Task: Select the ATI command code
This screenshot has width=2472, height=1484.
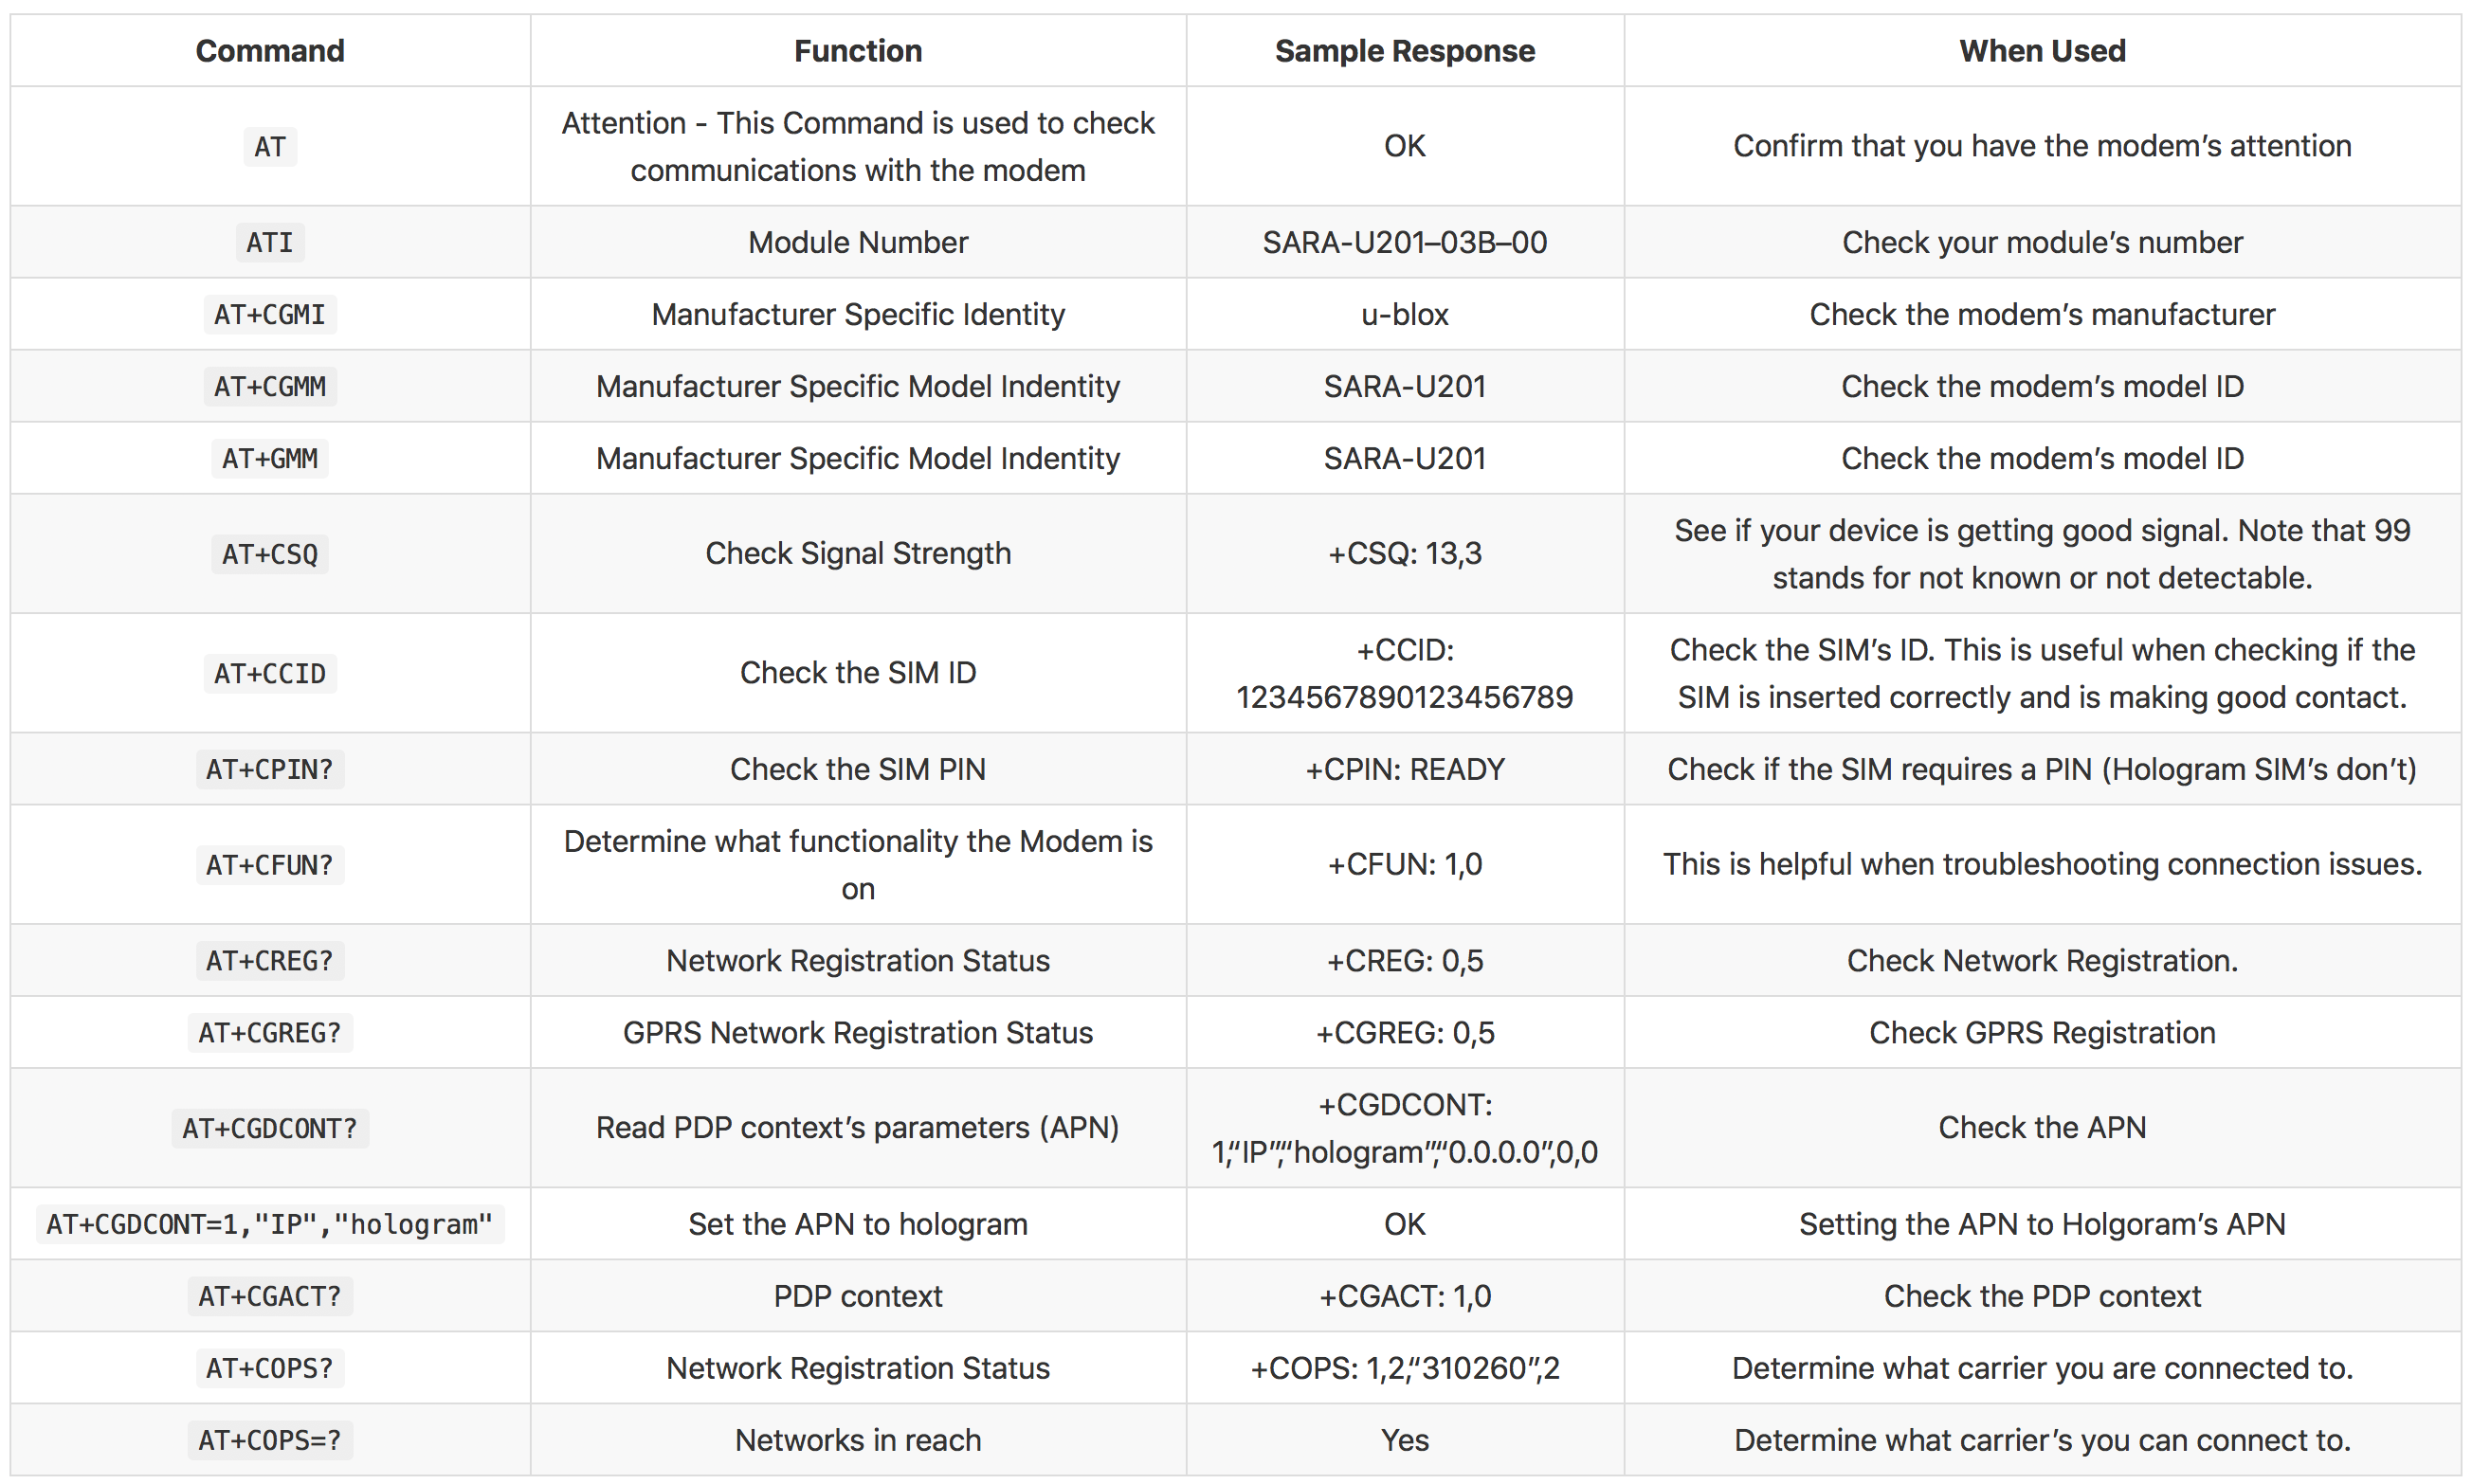Action: 270,243
